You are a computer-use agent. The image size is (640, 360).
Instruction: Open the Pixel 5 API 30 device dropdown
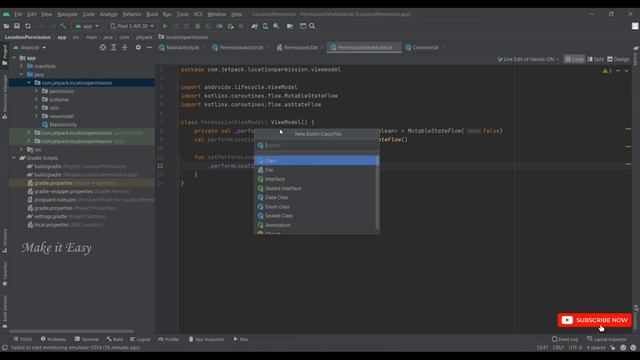coord(132,26)
